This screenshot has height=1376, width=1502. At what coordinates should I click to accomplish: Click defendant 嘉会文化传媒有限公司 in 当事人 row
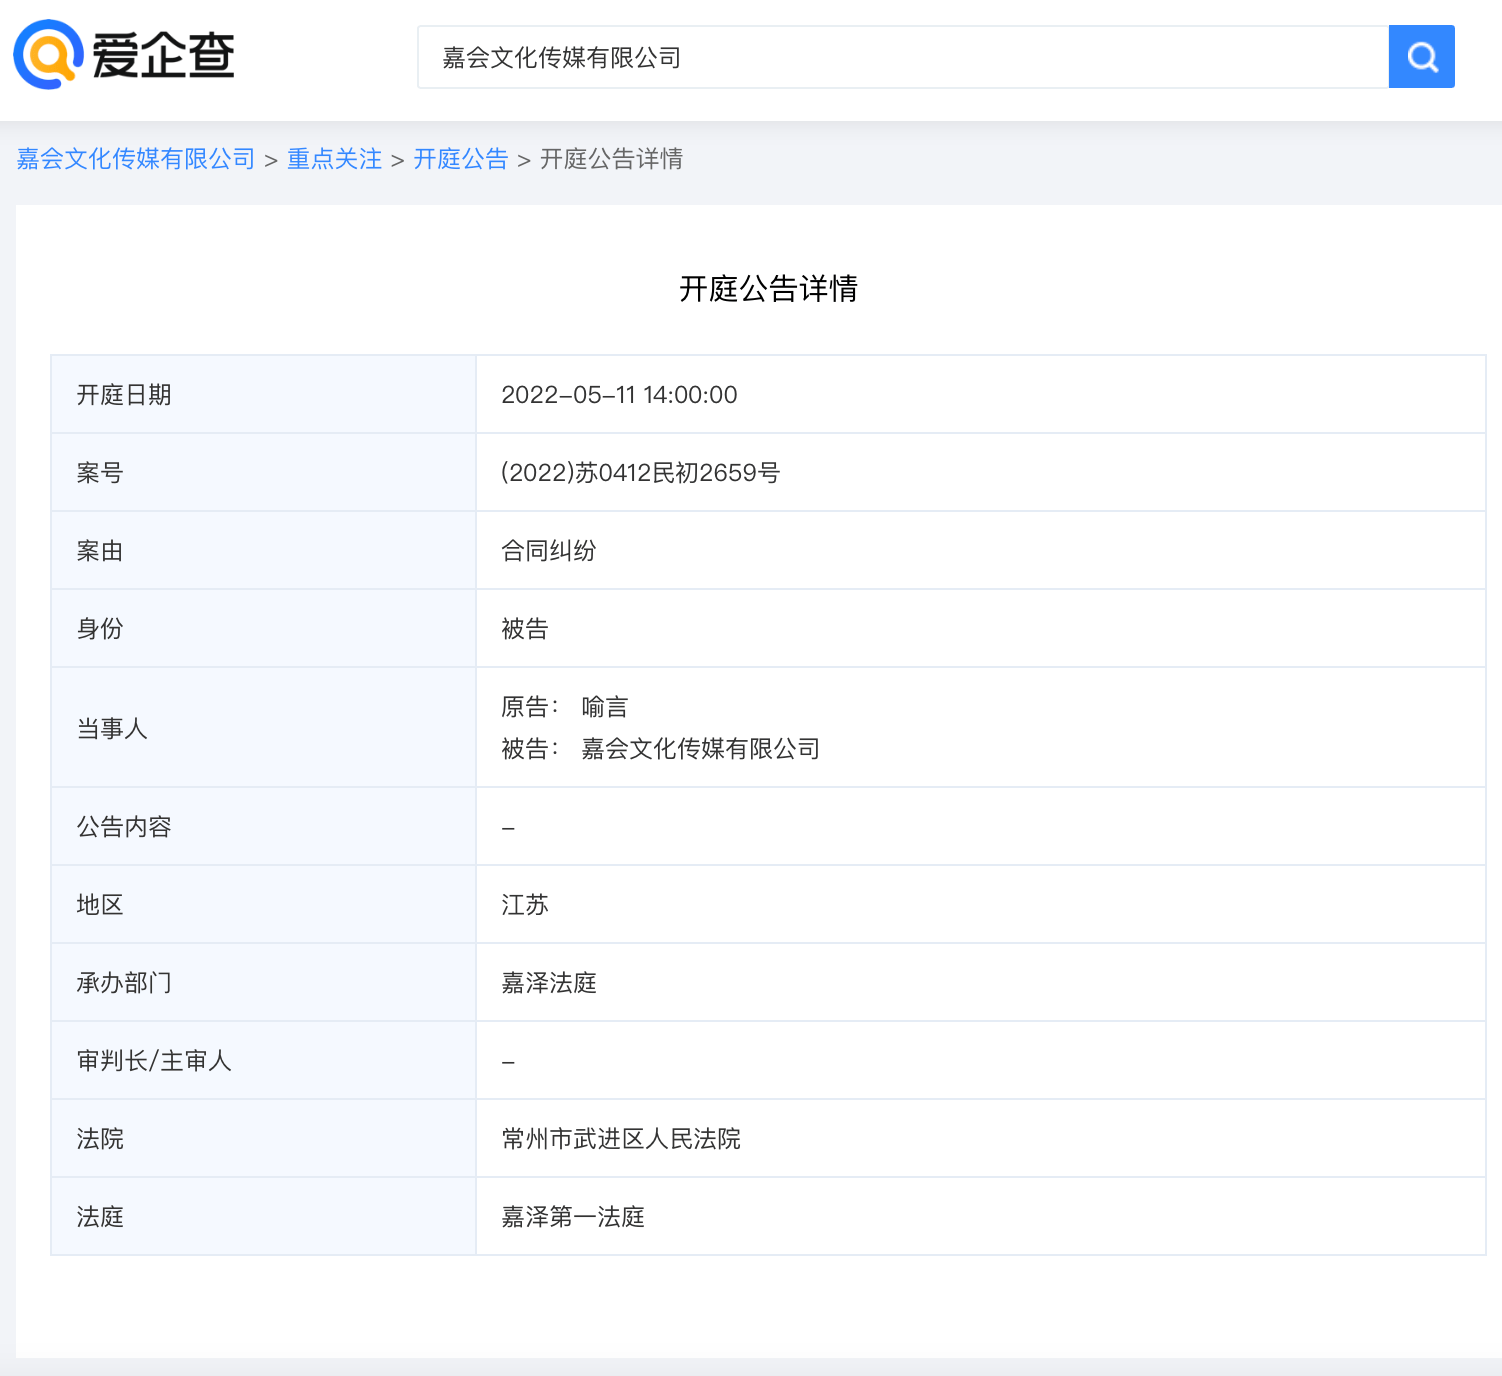702,749
